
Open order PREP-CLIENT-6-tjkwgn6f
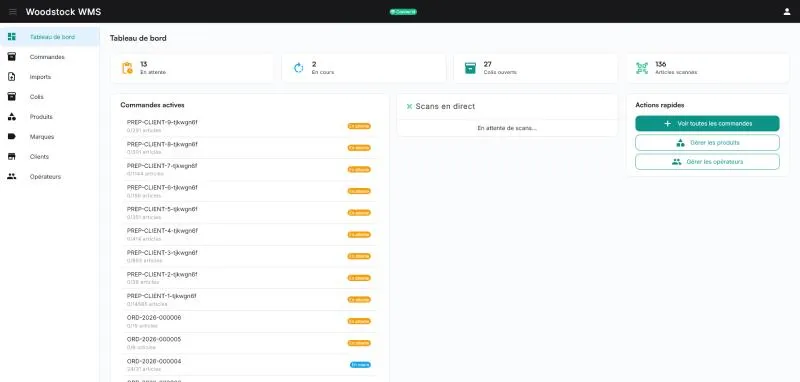click(249, 191)
